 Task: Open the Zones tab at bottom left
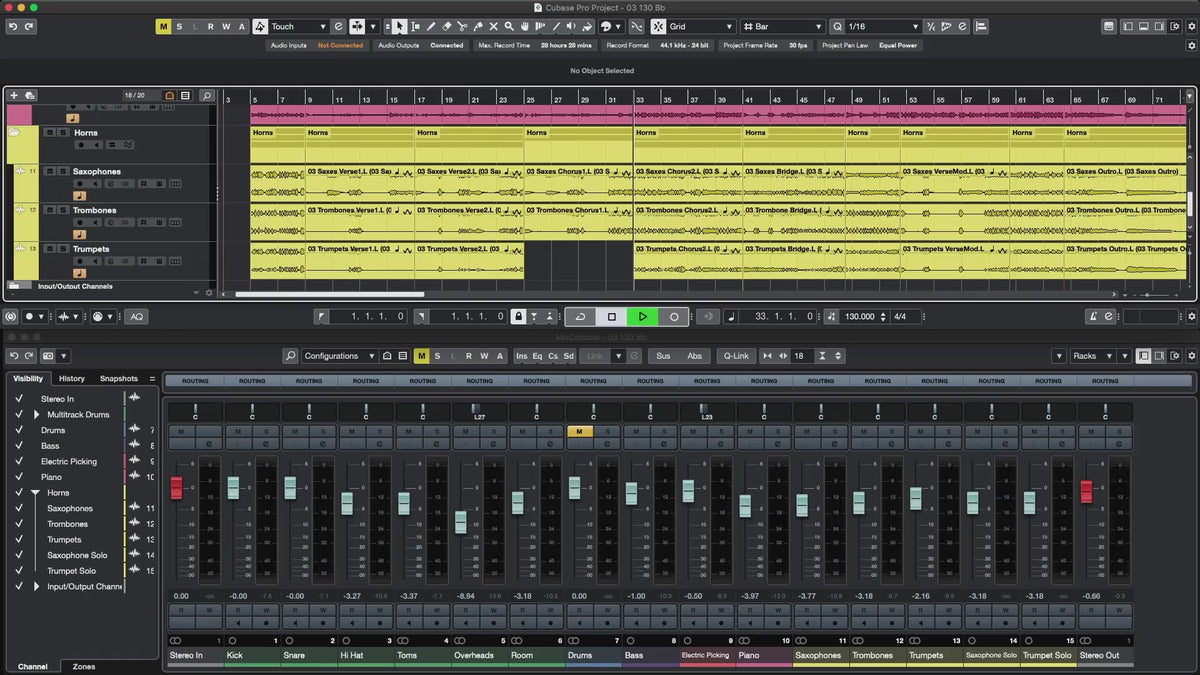(x=84, y=666)
